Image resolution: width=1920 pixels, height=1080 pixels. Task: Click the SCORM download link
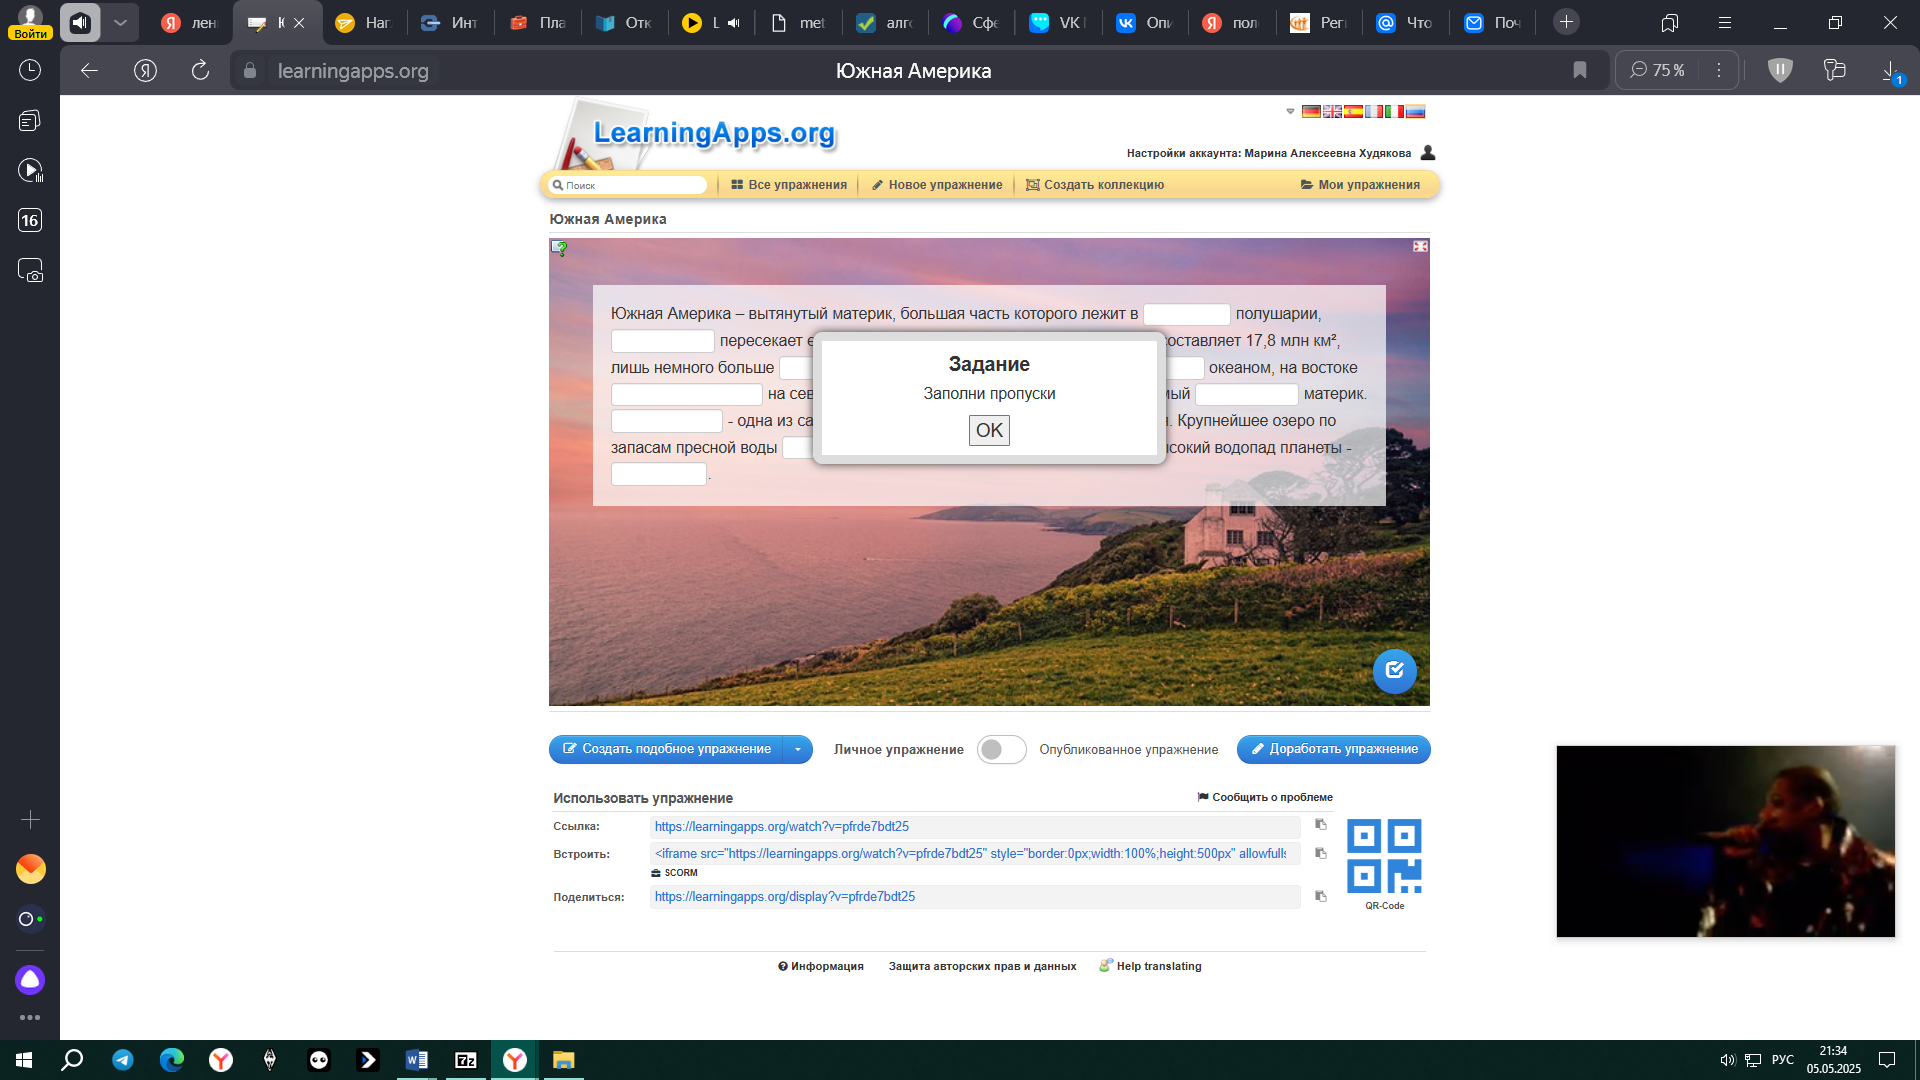(675, 873)
